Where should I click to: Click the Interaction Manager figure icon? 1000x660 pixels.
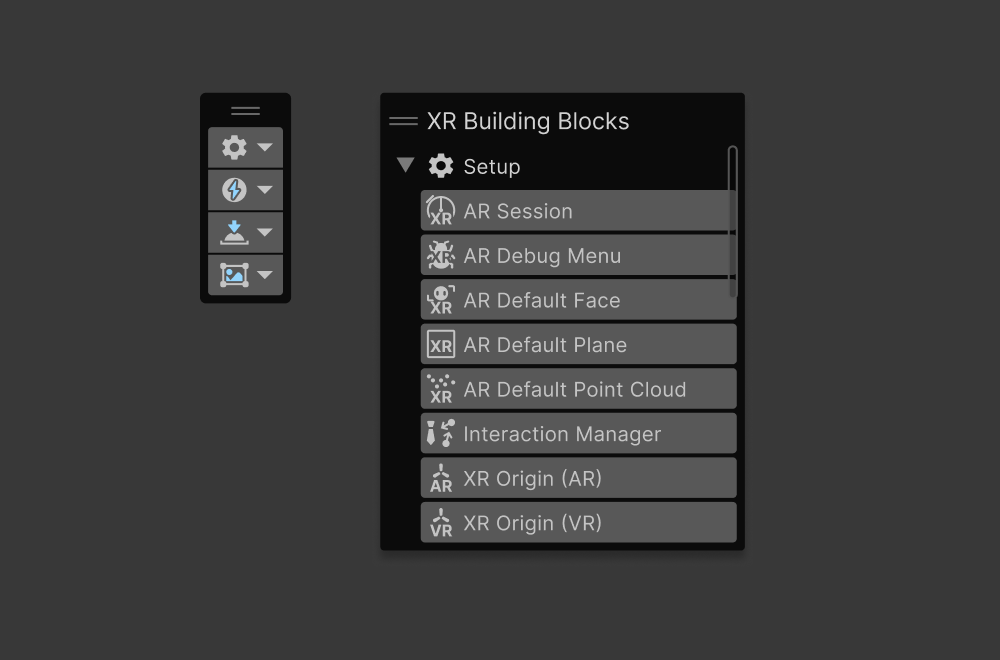[x=441, y=433]
